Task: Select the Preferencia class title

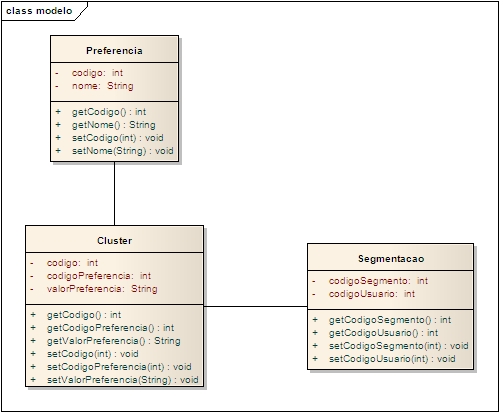Action: tap(114, 51)
